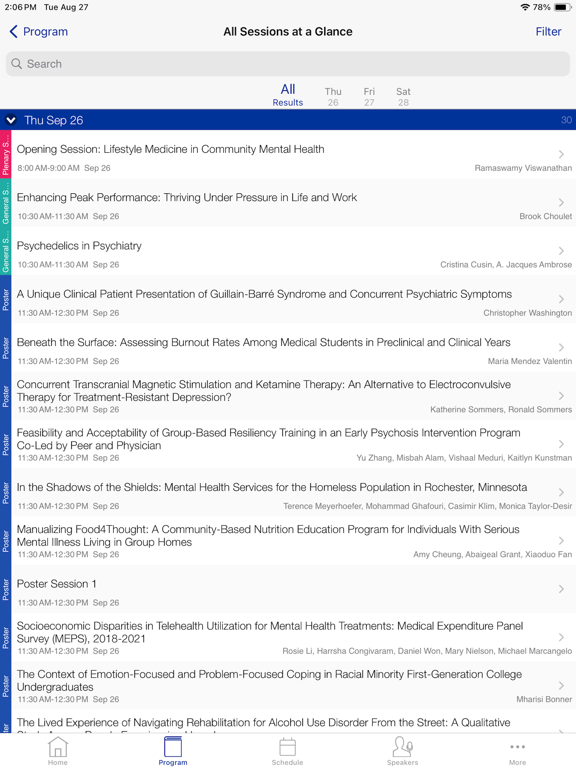
Task: Tap speaker name Mharisi Bonner
Action: [544, 699]
